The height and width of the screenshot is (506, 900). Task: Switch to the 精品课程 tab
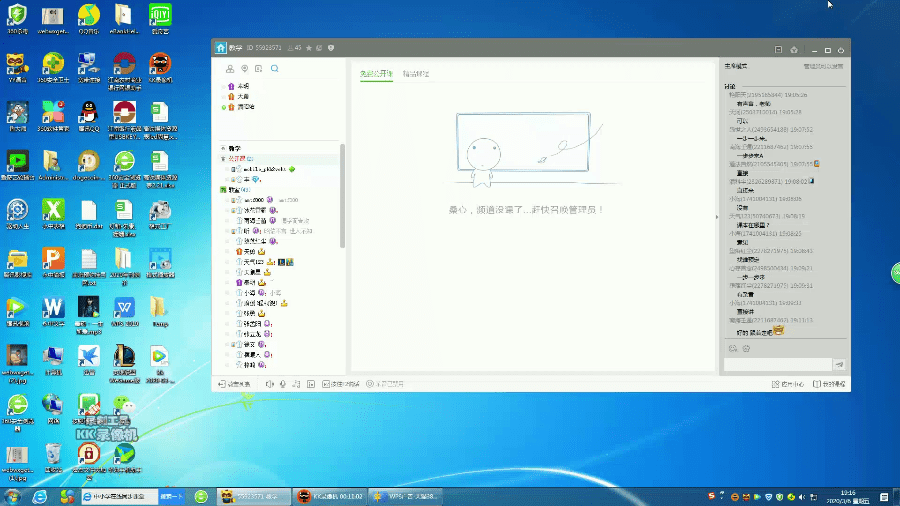[x=416, y=74]
